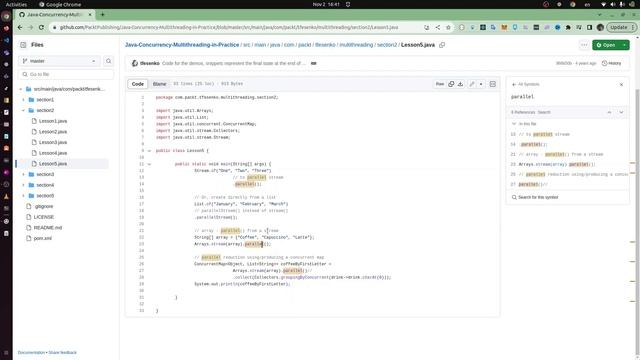Edit this file using the pencil icon
The image size is (640, 360).
click(x=472, y=84)
